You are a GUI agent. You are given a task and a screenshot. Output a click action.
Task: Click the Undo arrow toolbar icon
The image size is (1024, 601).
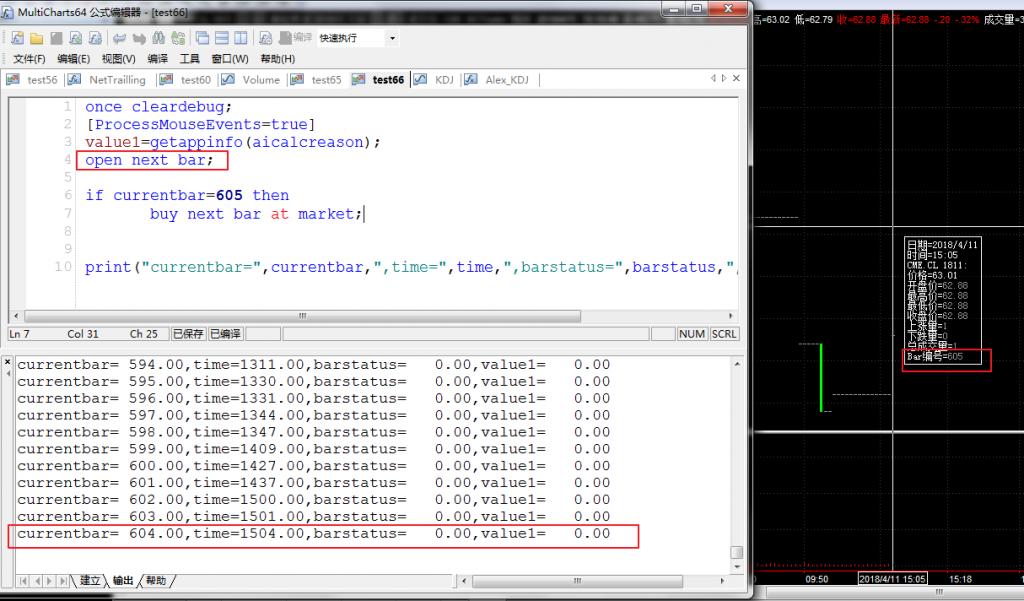(x=120, y=38)
